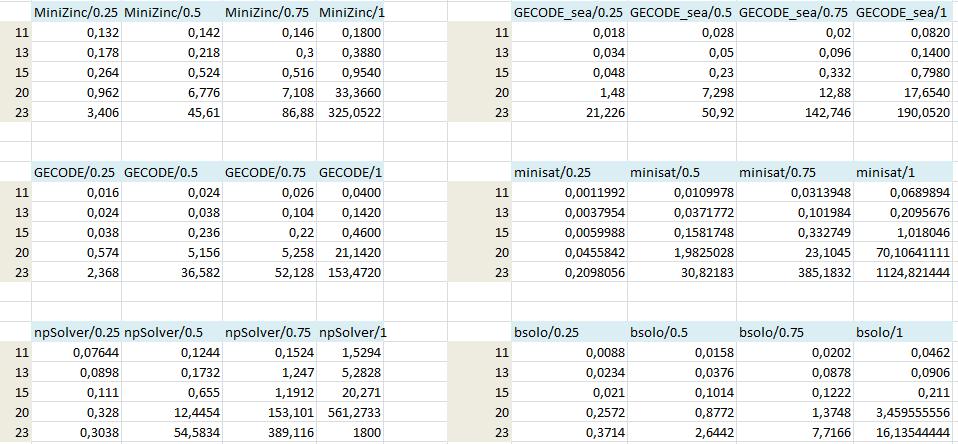Select the cell containing 190,0520
Screen dimensions: 958x444
click(x=904, y=112)
